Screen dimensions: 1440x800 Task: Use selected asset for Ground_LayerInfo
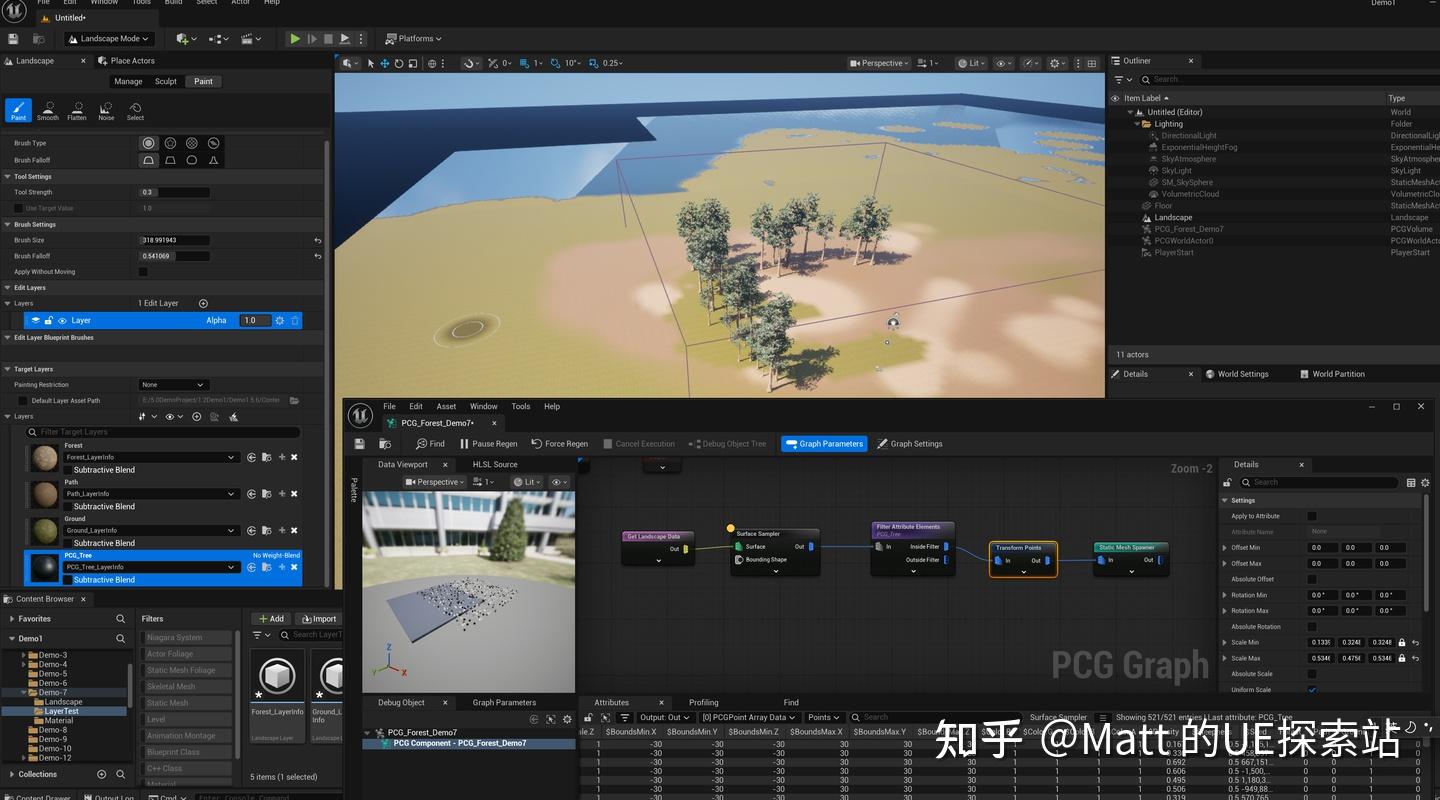click(x=250, y=530)
